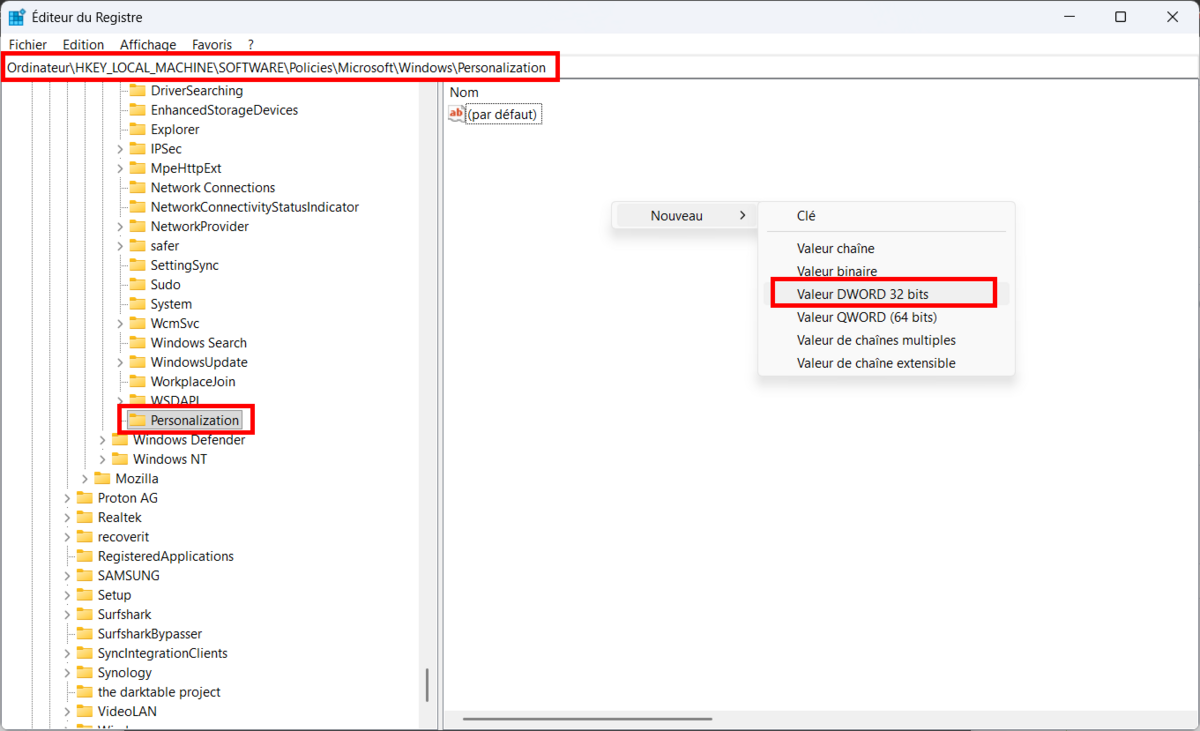Expand the safer key
The image size is (1200, 731).
click(x=120, y=246)
